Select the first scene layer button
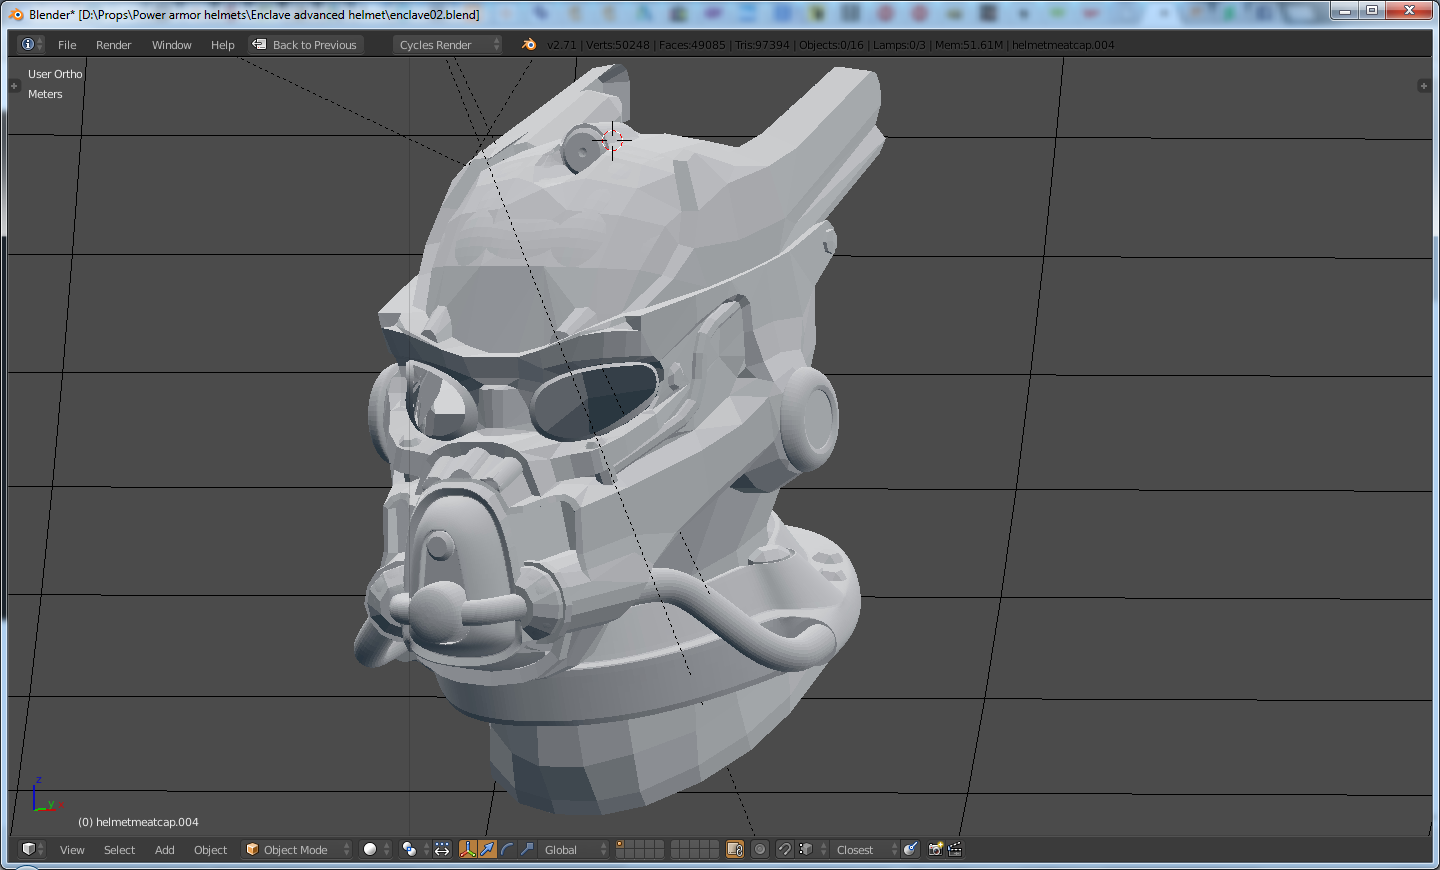This screenshot has height=870, width=1440. tap(621, 845)
